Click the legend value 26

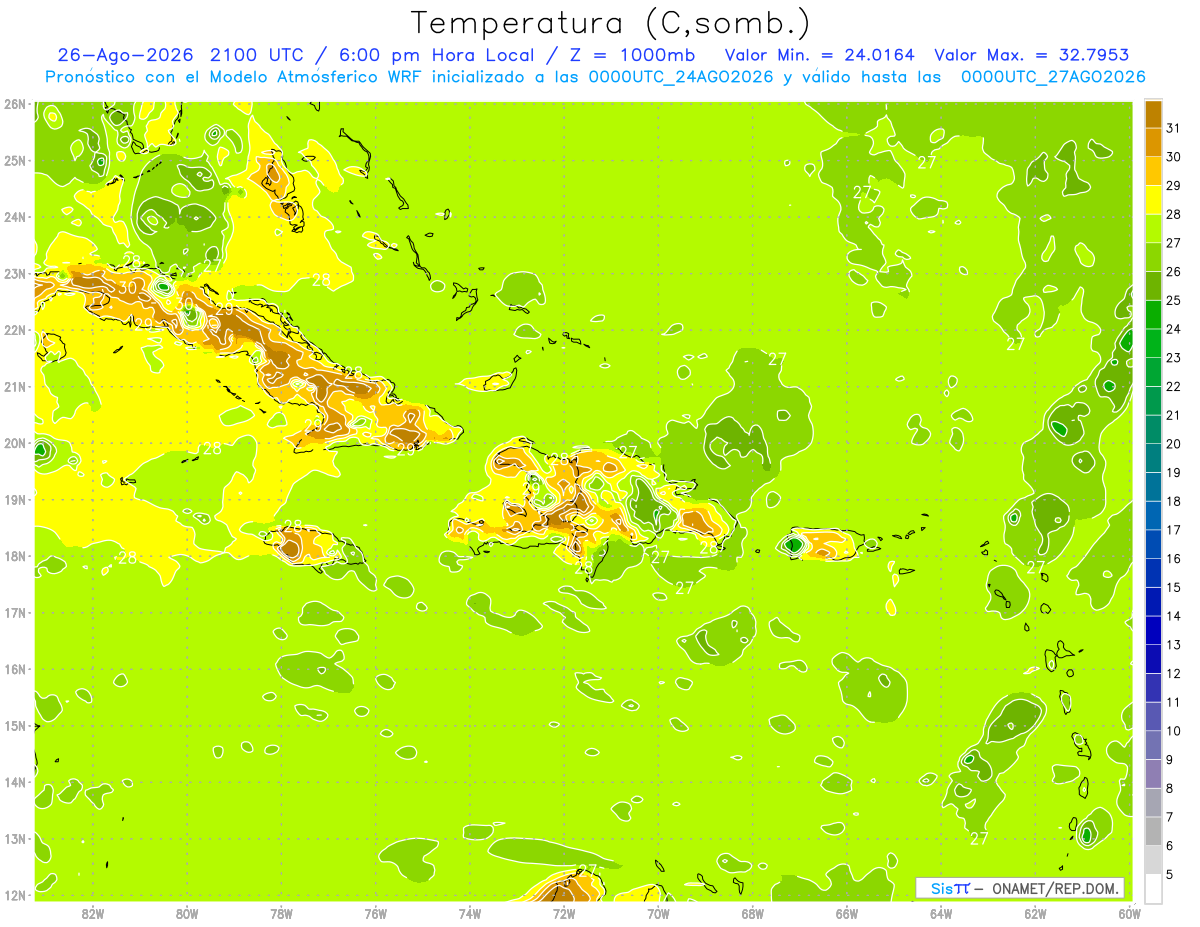click(x=1175, y=272)
